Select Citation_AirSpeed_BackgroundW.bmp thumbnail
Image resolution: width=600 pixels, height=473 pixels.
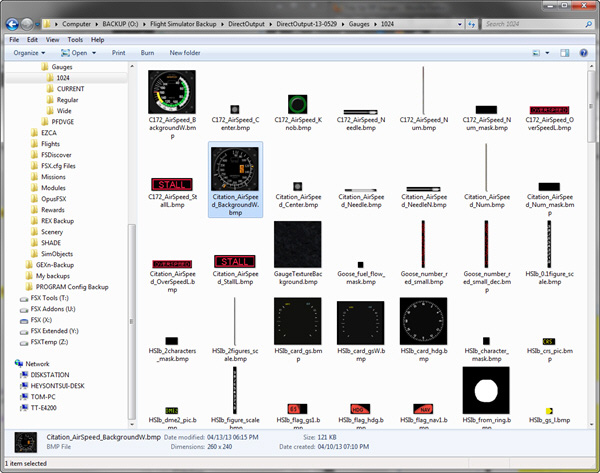coord(235,169)
